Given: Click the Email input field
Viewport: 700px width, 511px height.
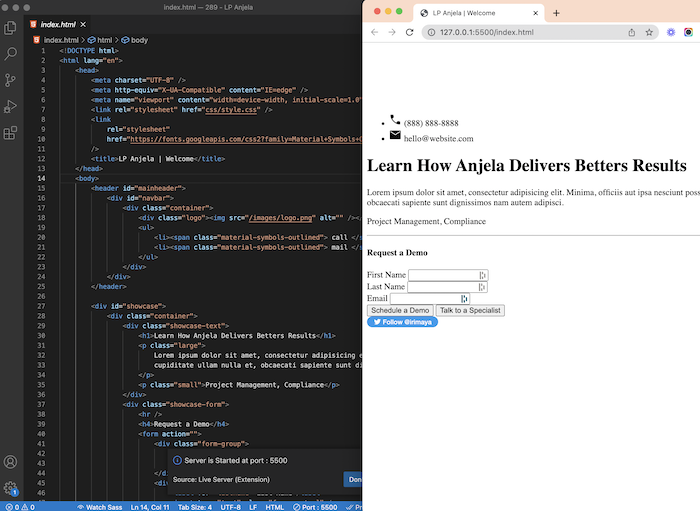Looking at the screenshot, I should click(x=430, y=299).
